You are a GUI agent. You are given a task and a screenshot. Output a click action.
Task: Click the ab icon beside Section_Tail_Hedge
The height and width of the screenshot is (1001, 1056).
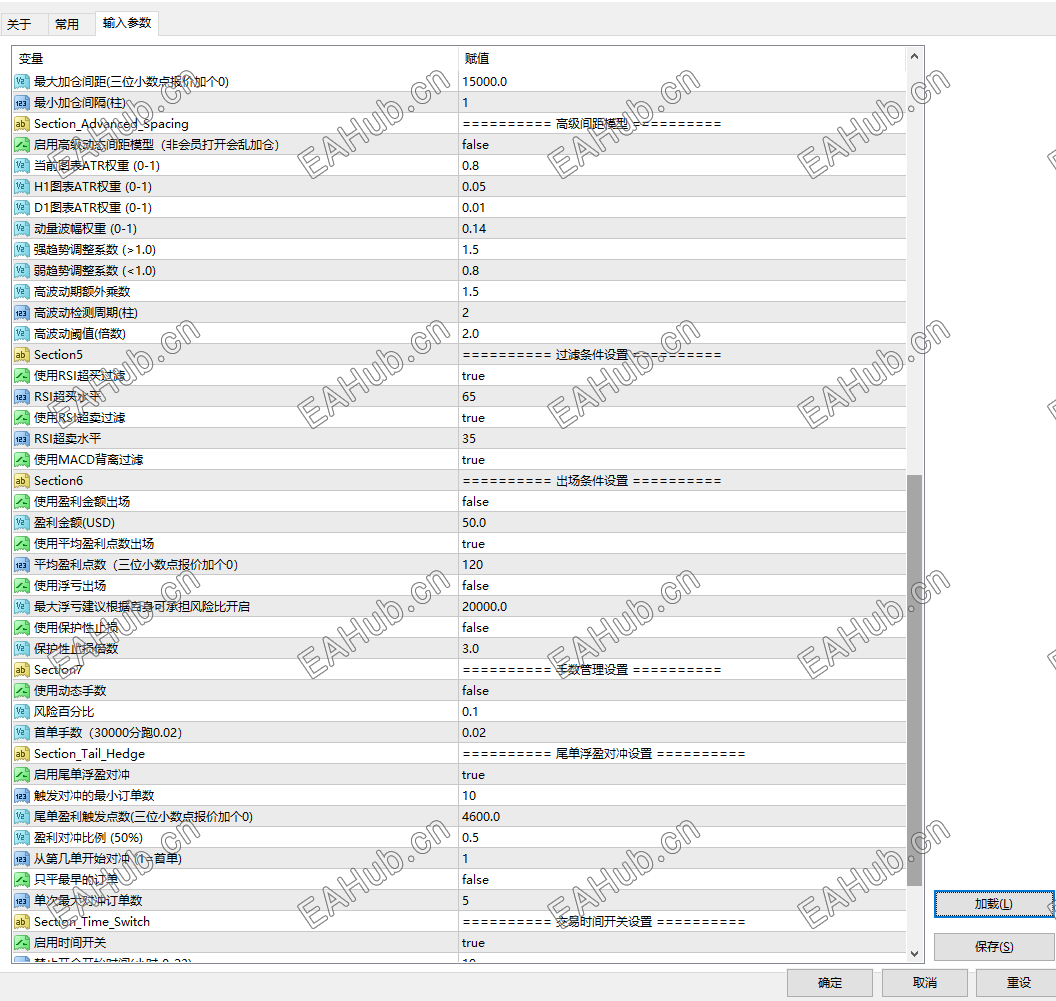pyautogui.click(x=20, y=753)
